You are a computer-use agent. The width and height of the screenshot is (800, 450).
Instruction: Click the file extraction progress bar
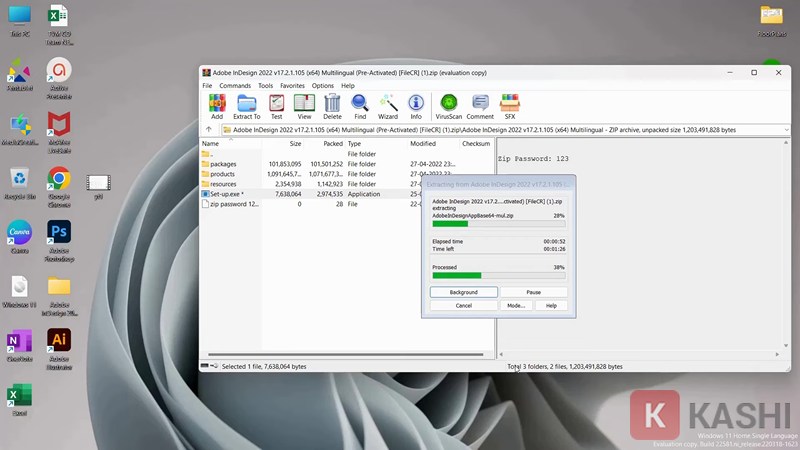pyautogui.click(x=498, y=224)
